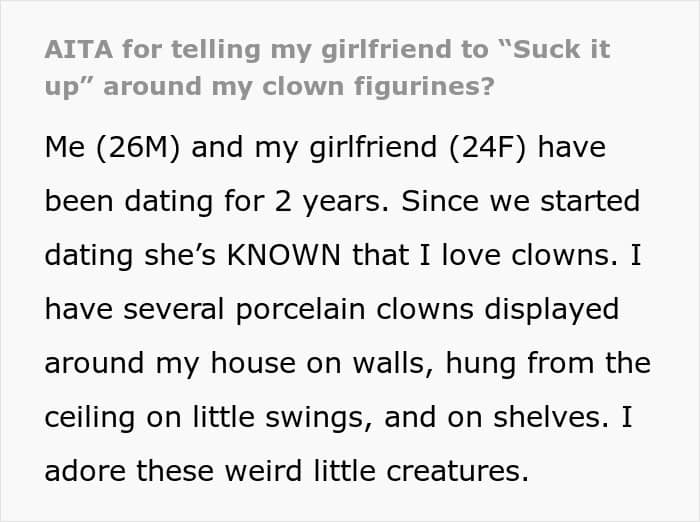Click the word "walls," in the paragraph
700x522 pixels.
394,363
